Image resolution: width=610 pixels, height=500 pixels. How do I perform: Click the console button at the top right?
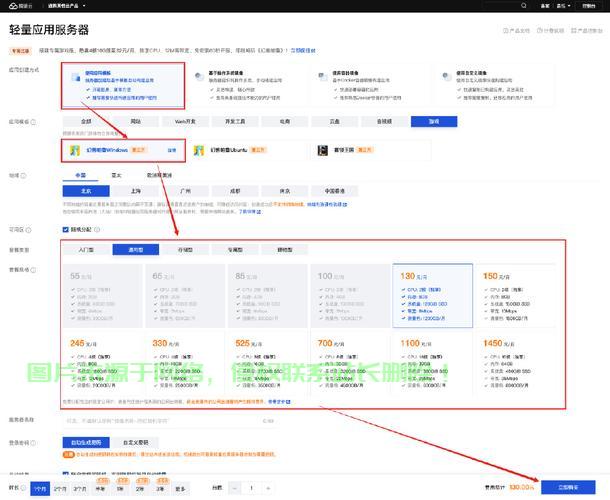[x=589, y=6]
